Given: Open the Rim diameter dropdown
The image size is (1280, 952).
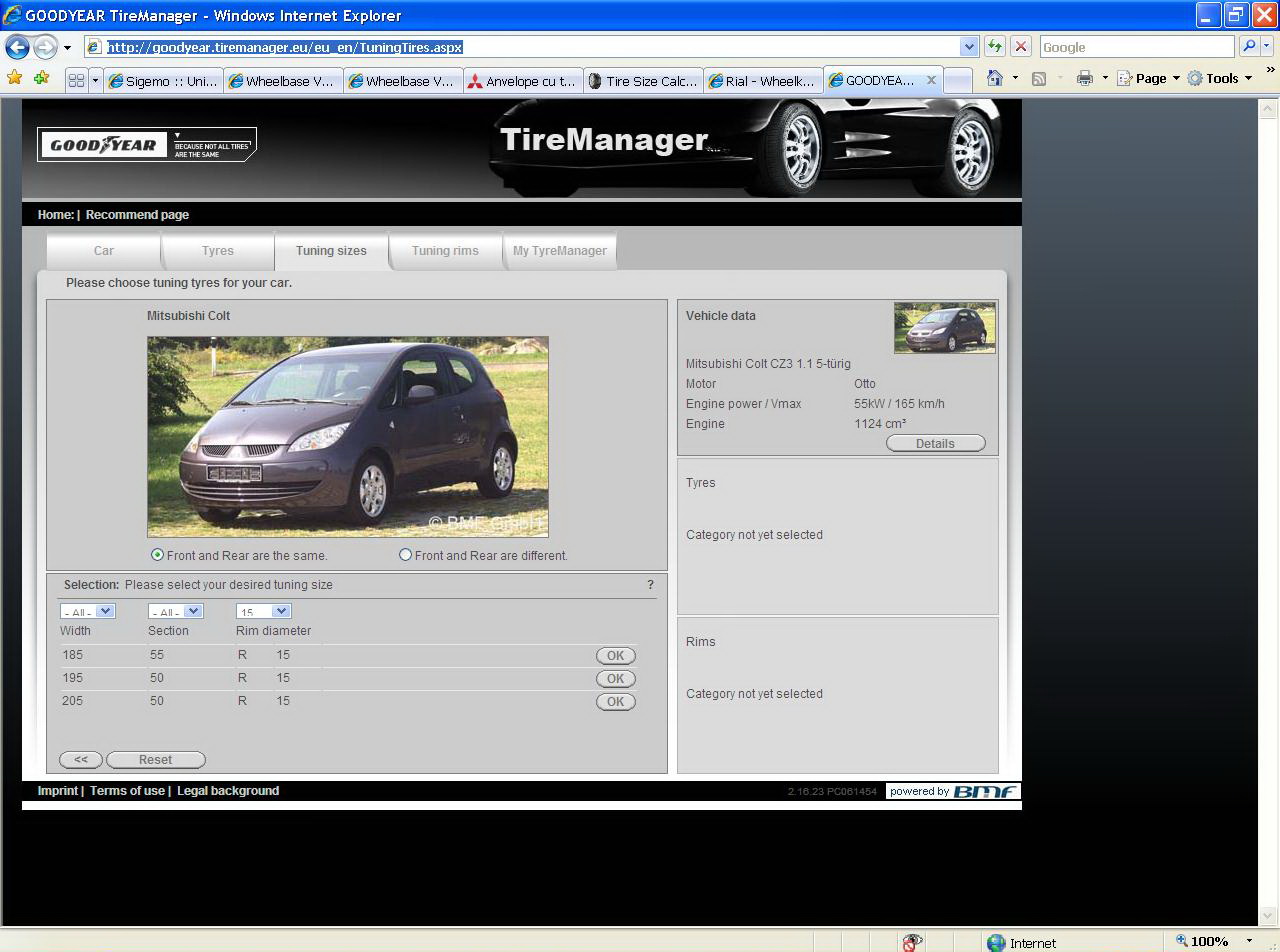Looking at the screenshot, I should click(x=264, y=611).
